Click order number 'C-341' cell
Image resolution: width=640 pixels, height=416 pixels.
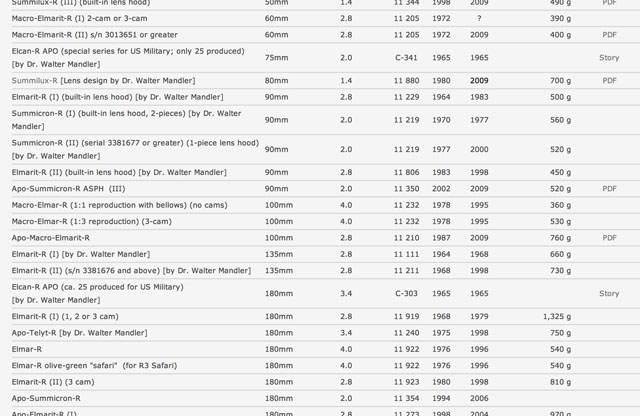coord(406,58)
